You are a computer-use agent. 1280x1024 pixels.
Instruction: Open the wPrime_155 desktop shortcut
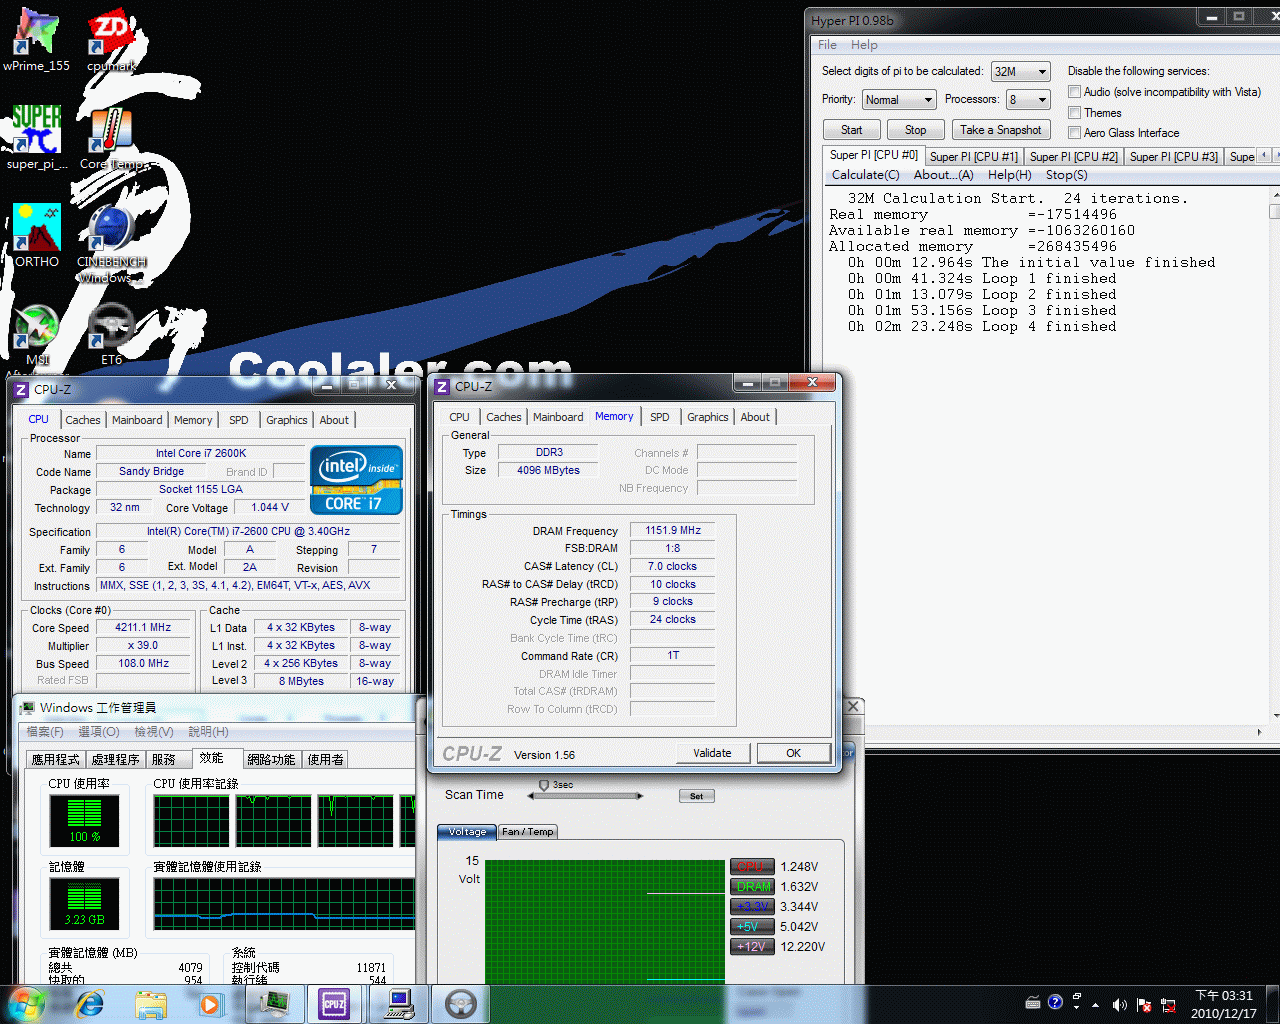tap(36, 40)
